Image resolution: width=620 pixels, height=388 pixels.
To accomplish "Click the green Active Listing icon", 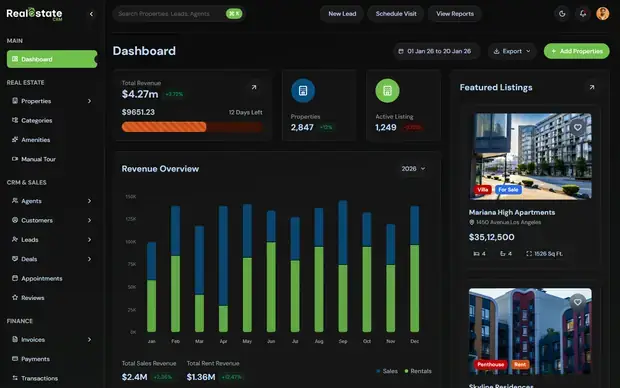I will point(387,91).
